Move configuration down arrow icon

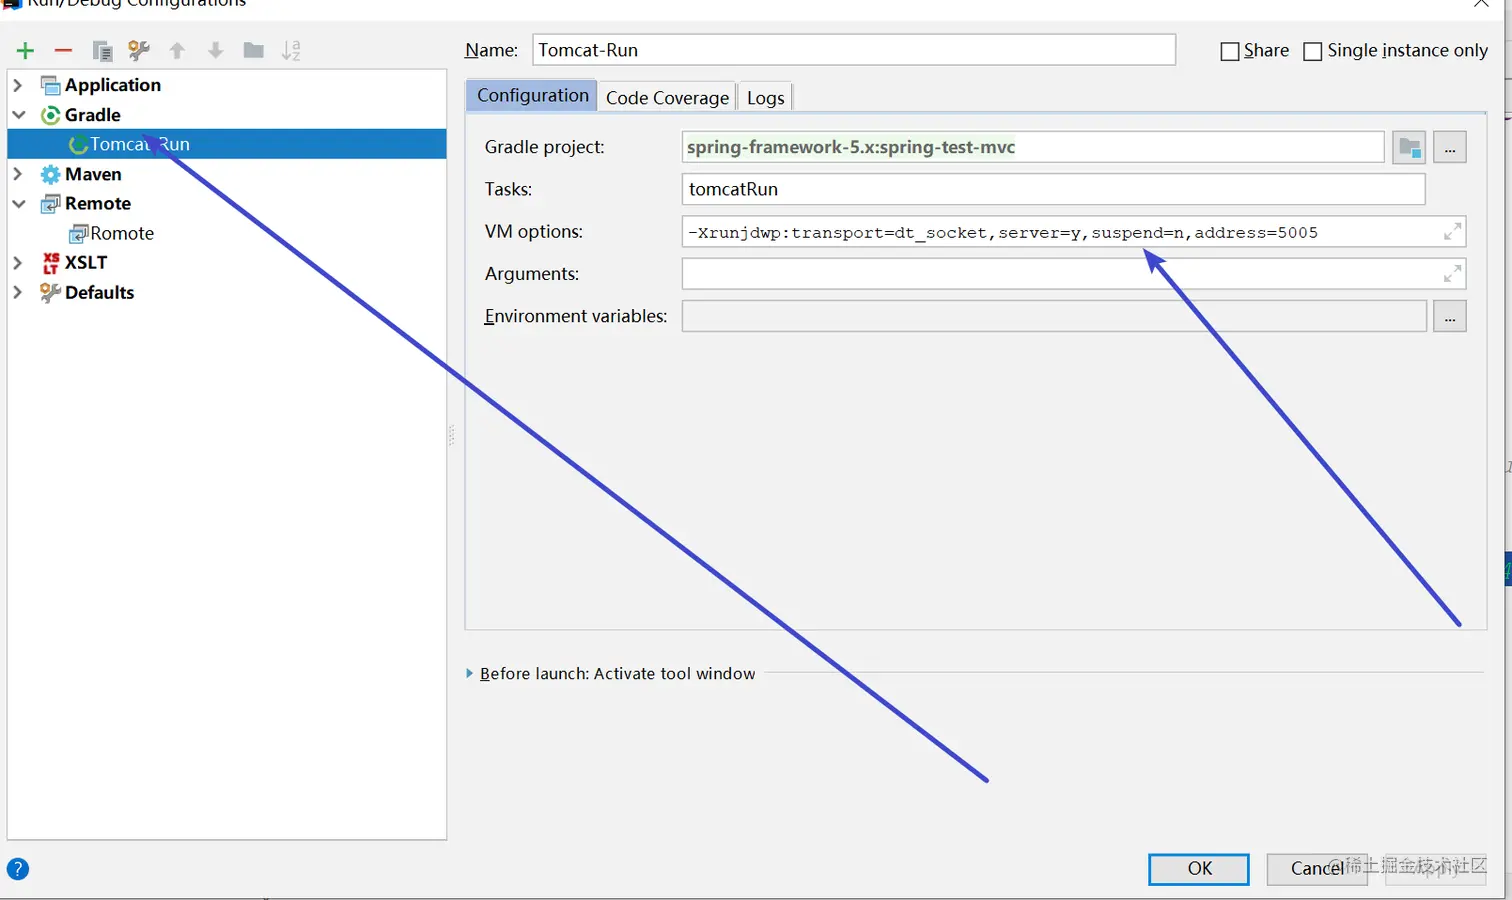[x=215, y=50]
